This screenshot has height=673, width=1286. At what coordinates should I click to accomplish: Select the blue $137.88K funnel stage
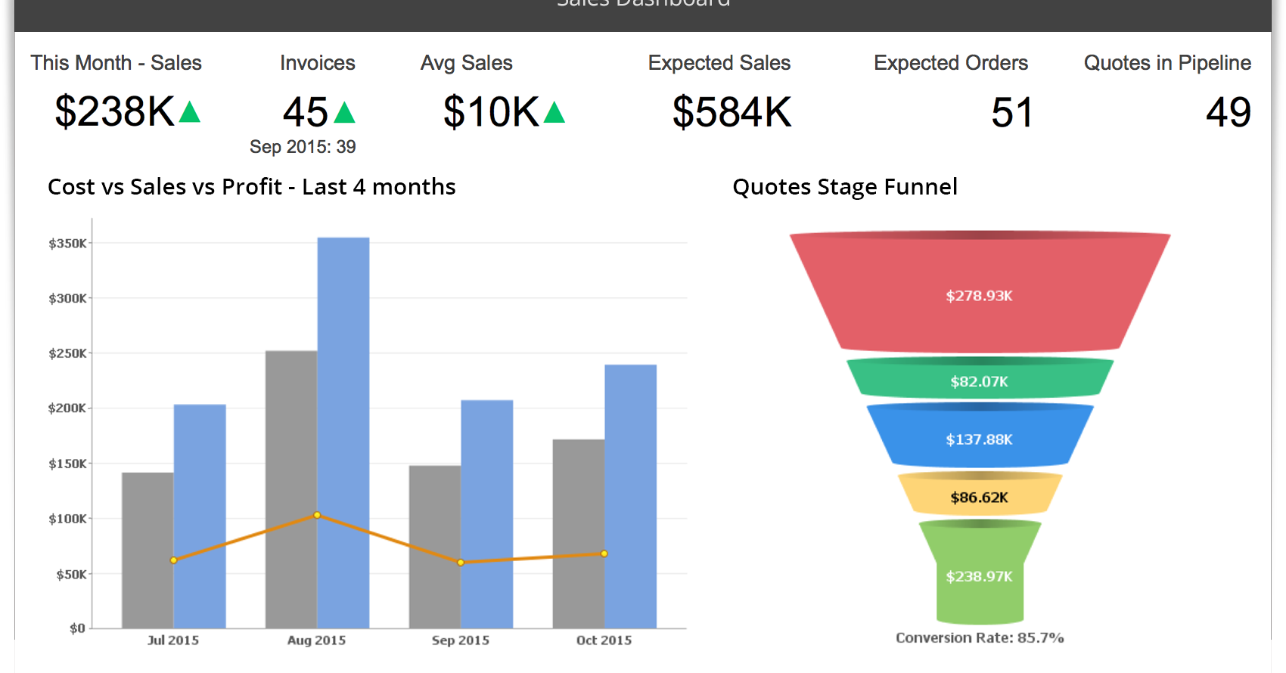(x=979, y=439)
